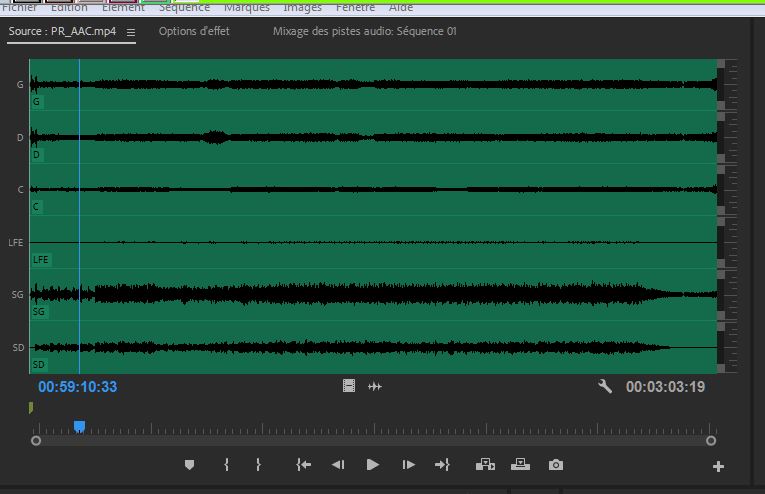Click the Mark In bracket icon
The width and height of the screenshot is (765, 494).
(227, 465)
